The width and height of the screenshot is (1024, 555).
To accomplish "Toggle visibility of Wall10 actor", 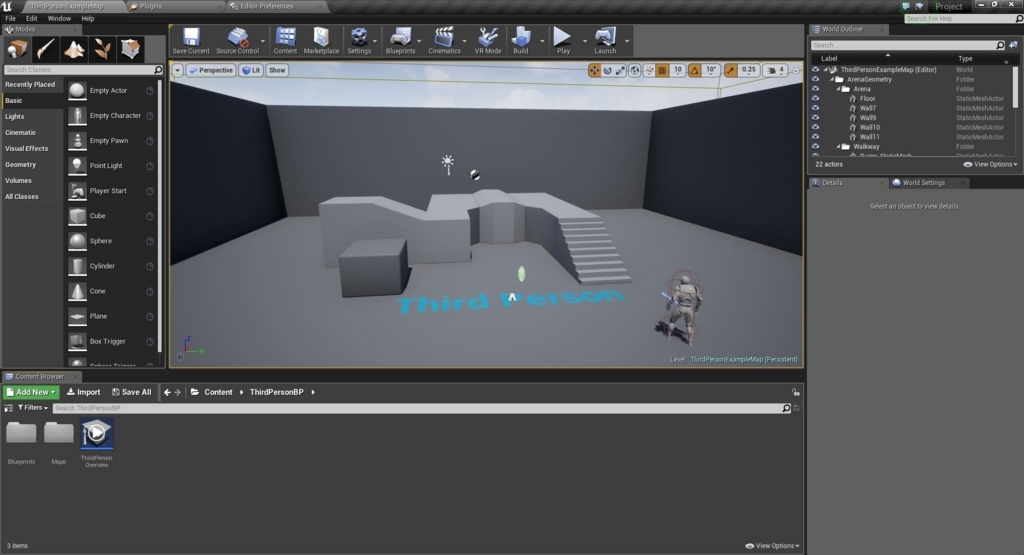I will [815, 127].
